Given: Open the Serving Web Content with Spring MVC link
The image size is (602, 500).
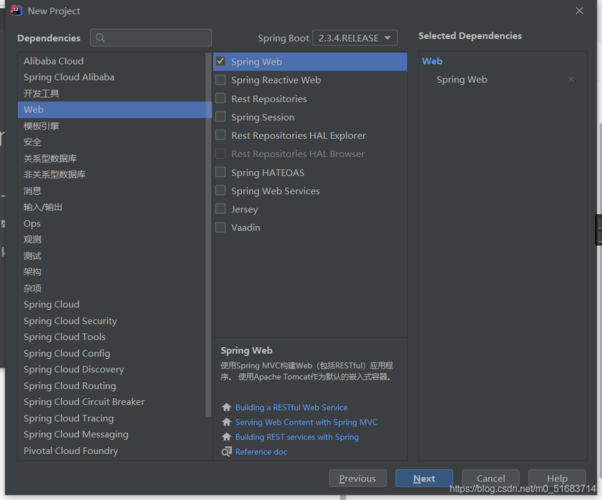Looking at the screenshot, I should [306, 423].
